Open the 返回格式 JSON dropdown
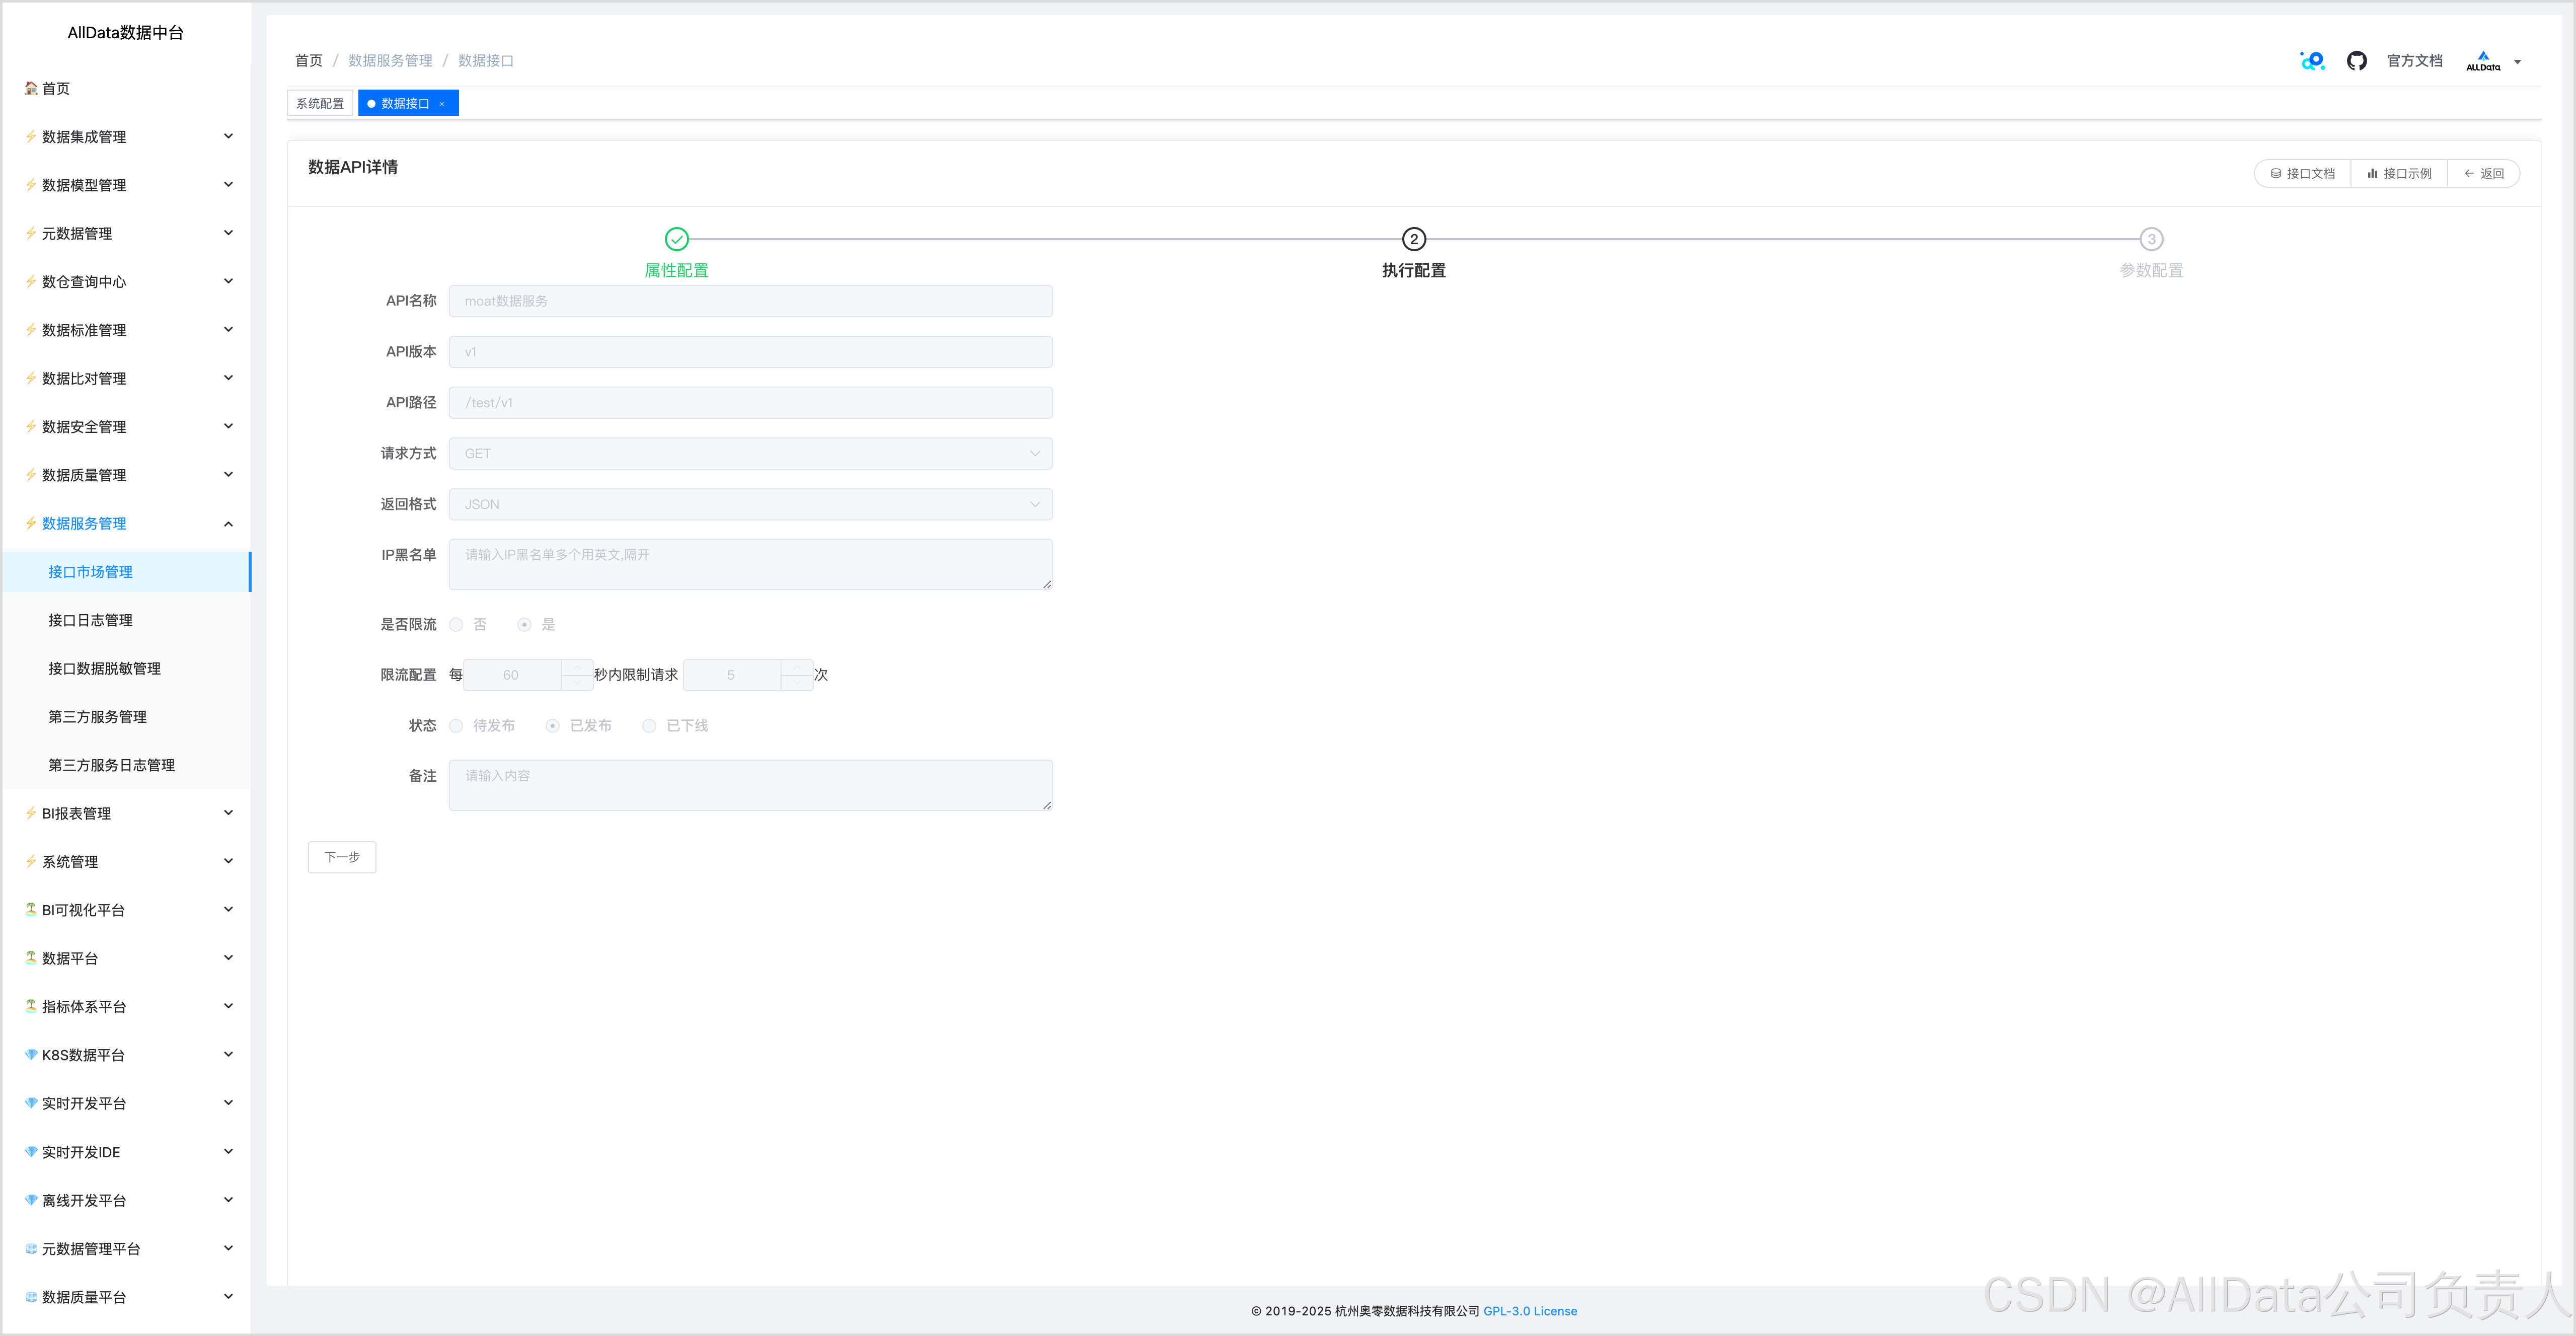 point(750,505)
